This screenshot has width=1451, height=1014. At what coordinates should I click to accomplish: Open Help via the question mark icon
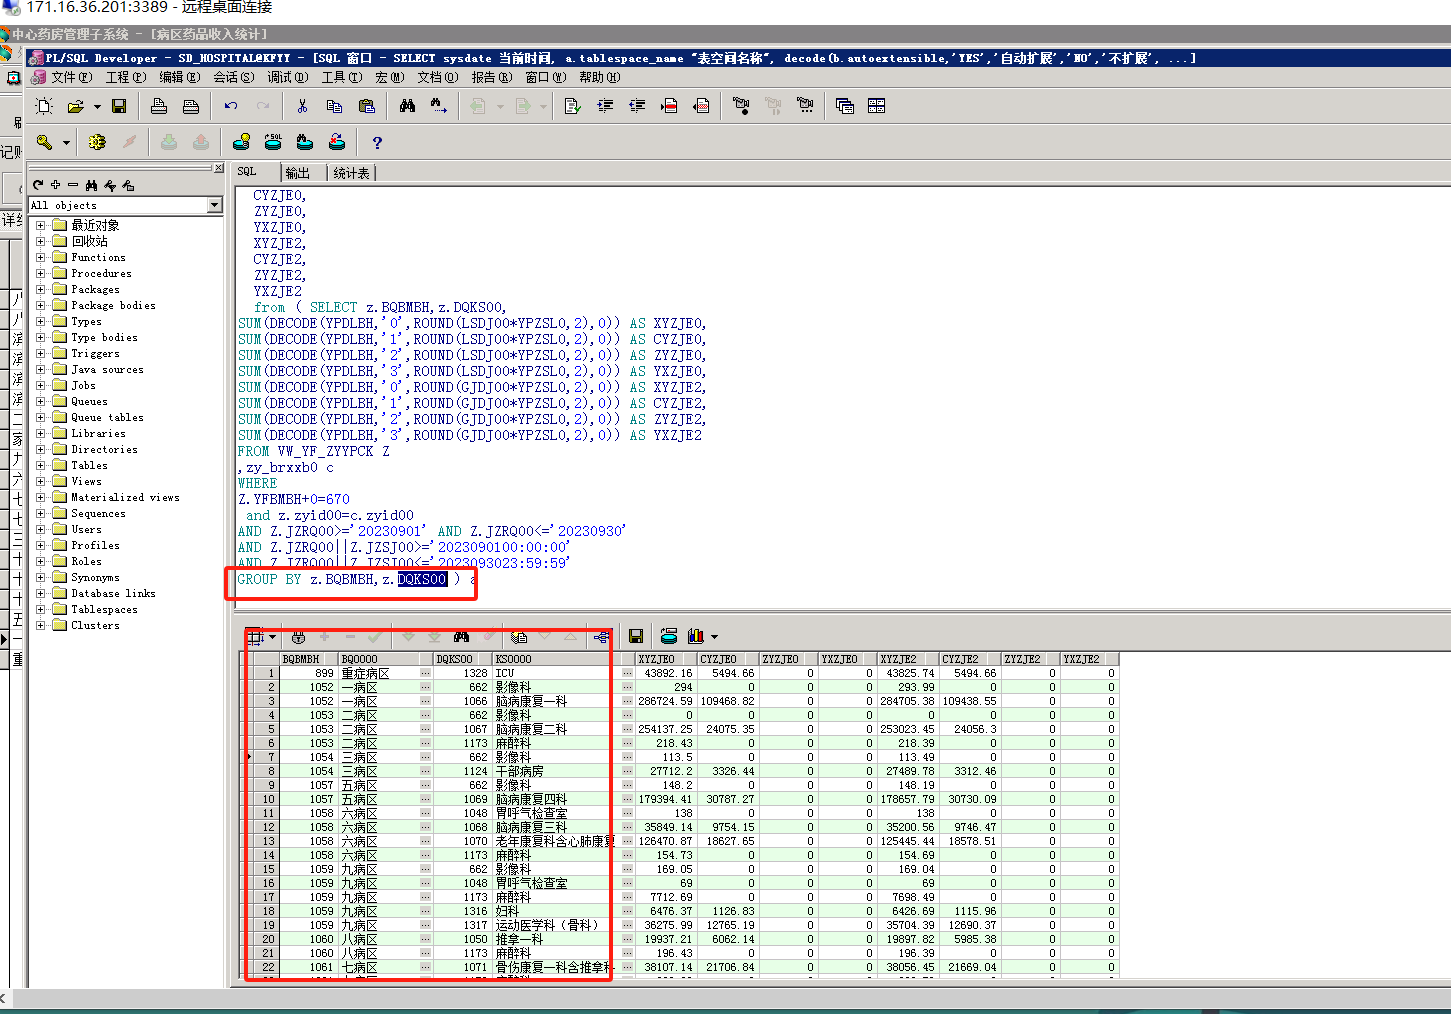377,143
